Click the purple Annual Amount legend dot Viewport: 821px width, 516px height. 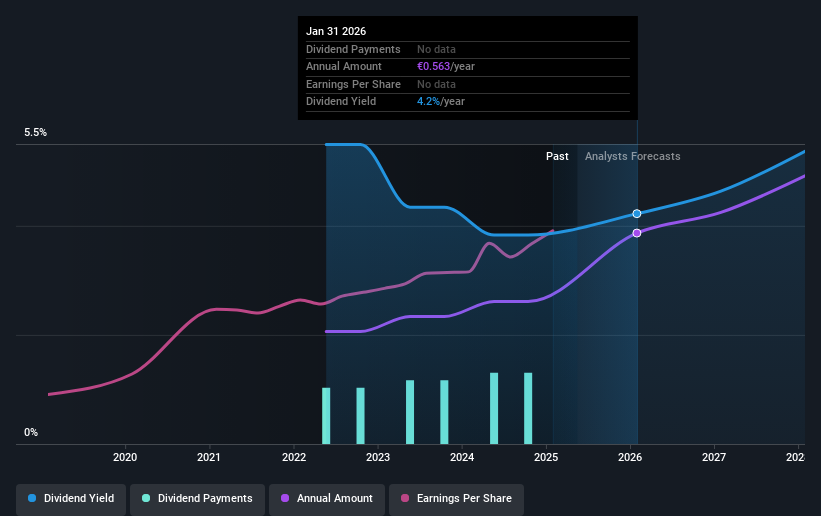(x=285, y=498)
